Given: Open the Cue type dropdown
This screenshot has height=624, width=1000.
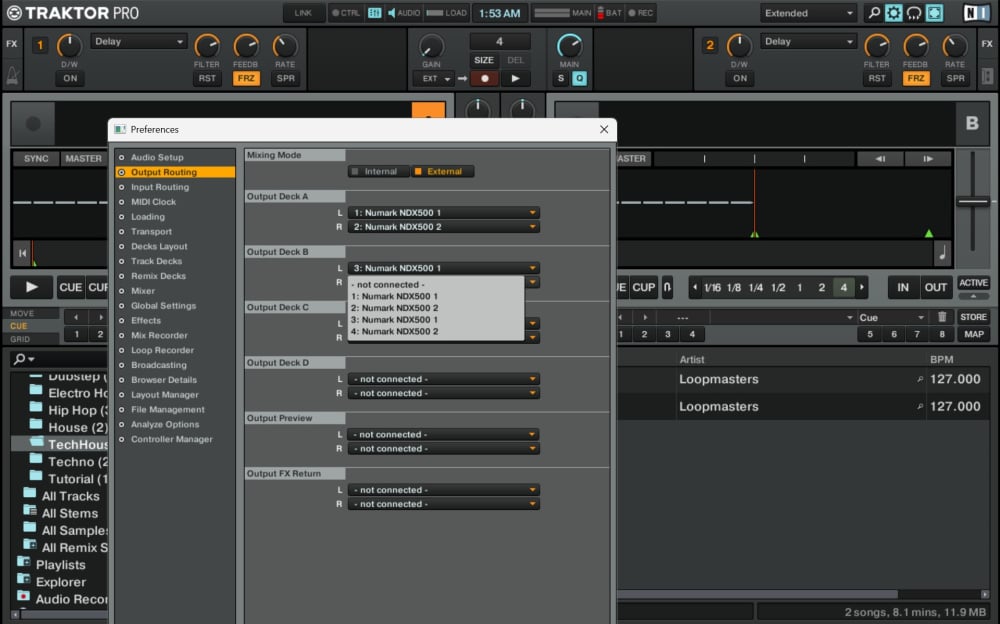Looking at the screenshot, I should pos(892,317).
